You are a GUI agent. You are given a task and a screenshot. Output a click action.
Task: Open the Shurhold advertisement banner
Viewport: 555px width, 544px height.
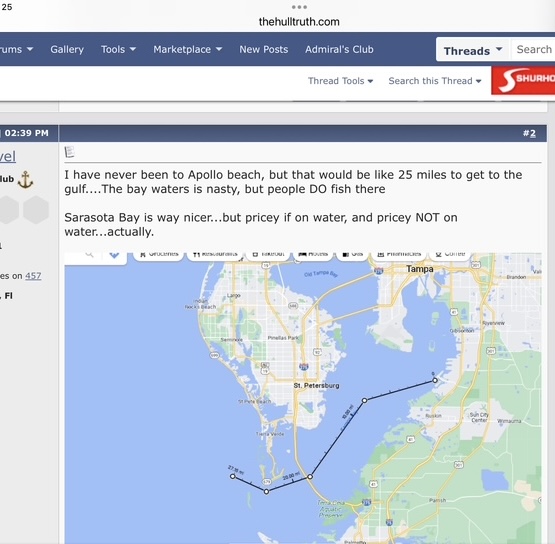[x=523, y=80]
